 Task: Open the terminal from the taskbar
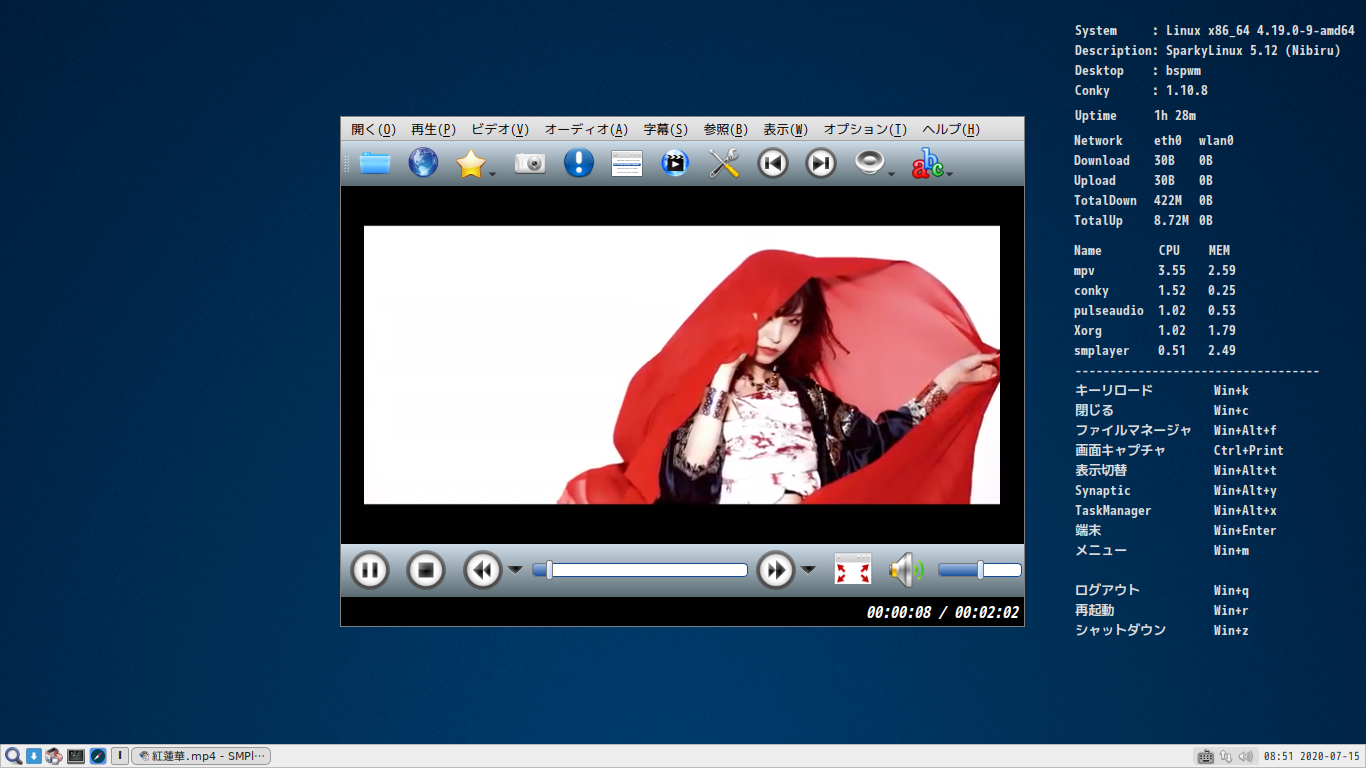[76, 756]
